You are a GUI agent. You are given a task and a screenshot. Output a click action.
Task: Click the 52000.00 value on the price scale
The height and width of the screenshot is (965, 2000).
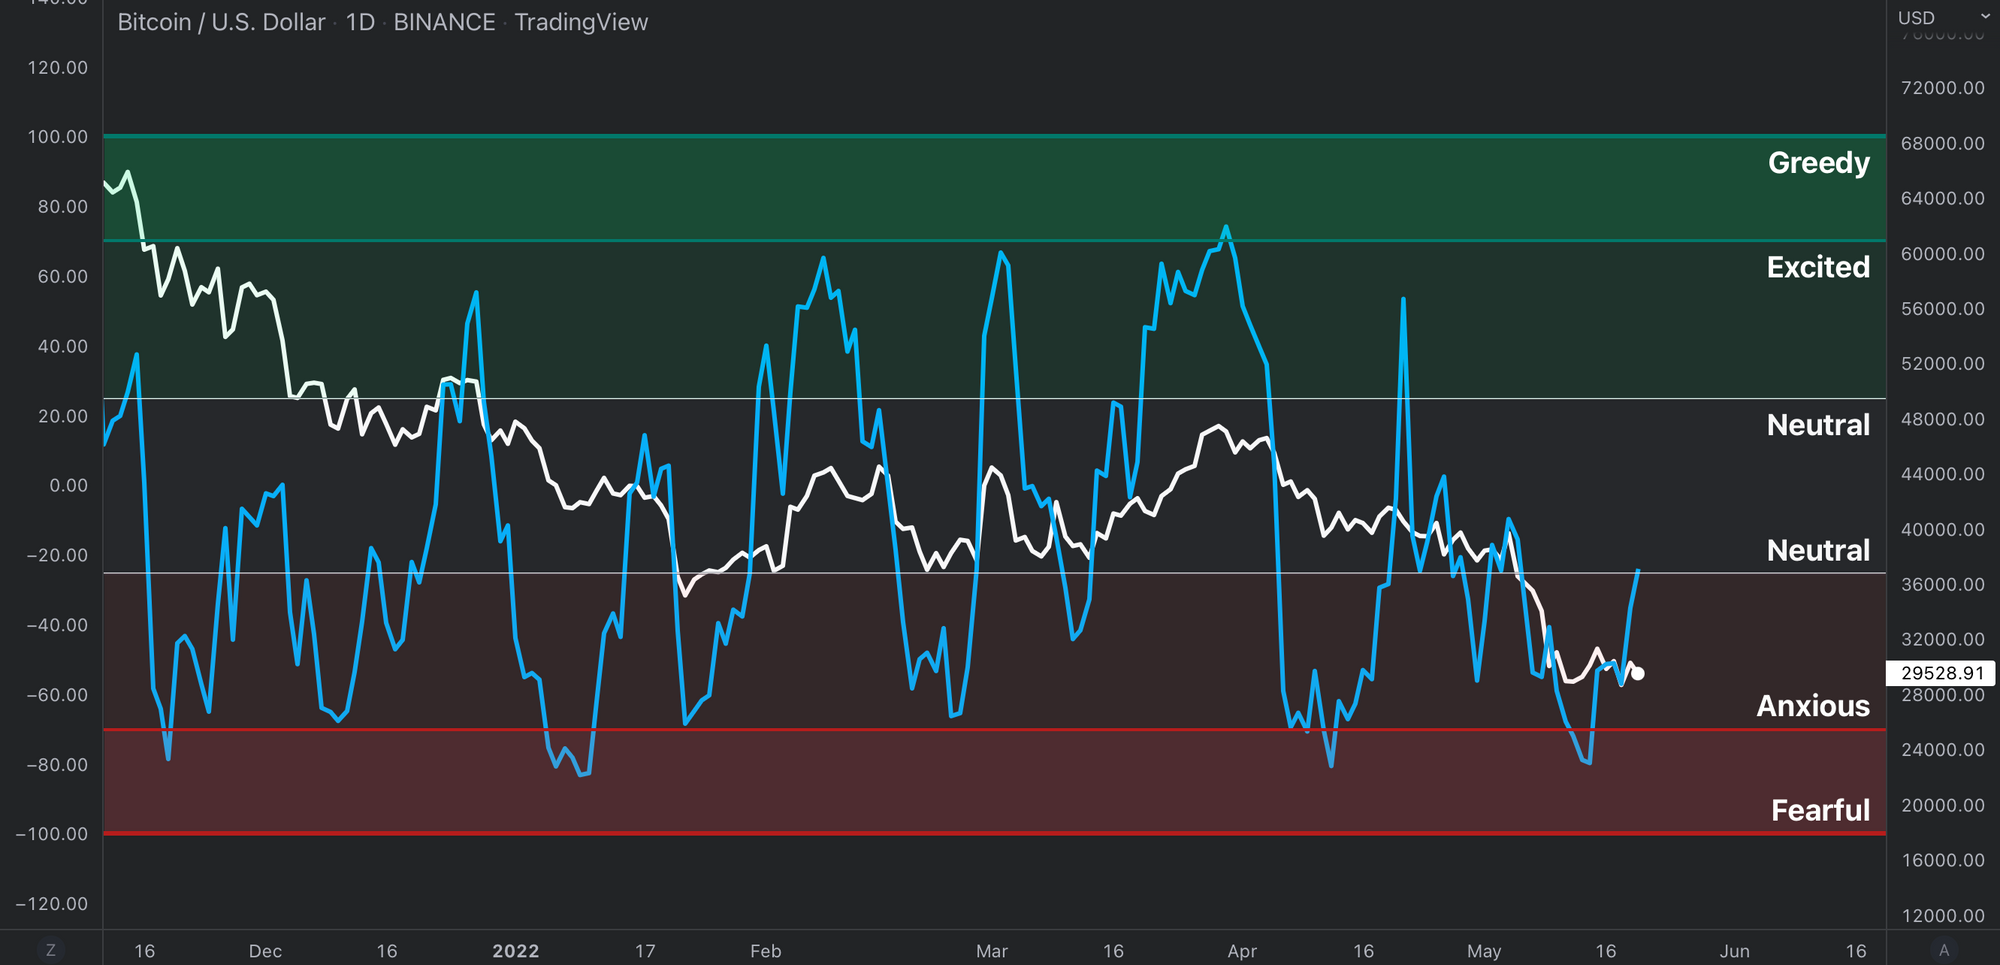pyautogui.click(x=1943, y=364)
